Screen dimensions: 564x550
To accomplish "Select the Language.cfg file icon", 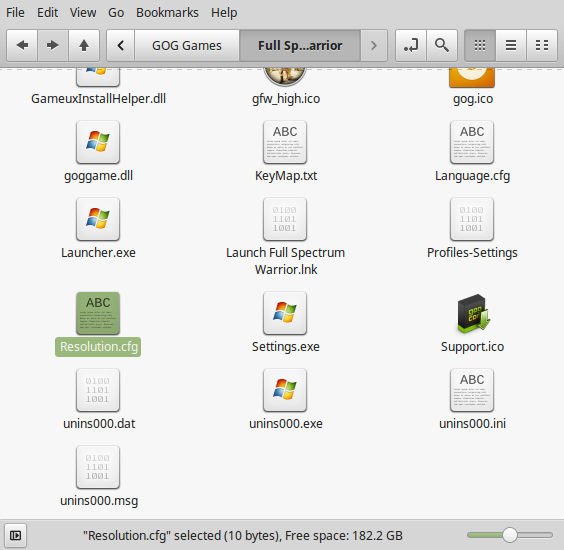I will coord(472,142).
